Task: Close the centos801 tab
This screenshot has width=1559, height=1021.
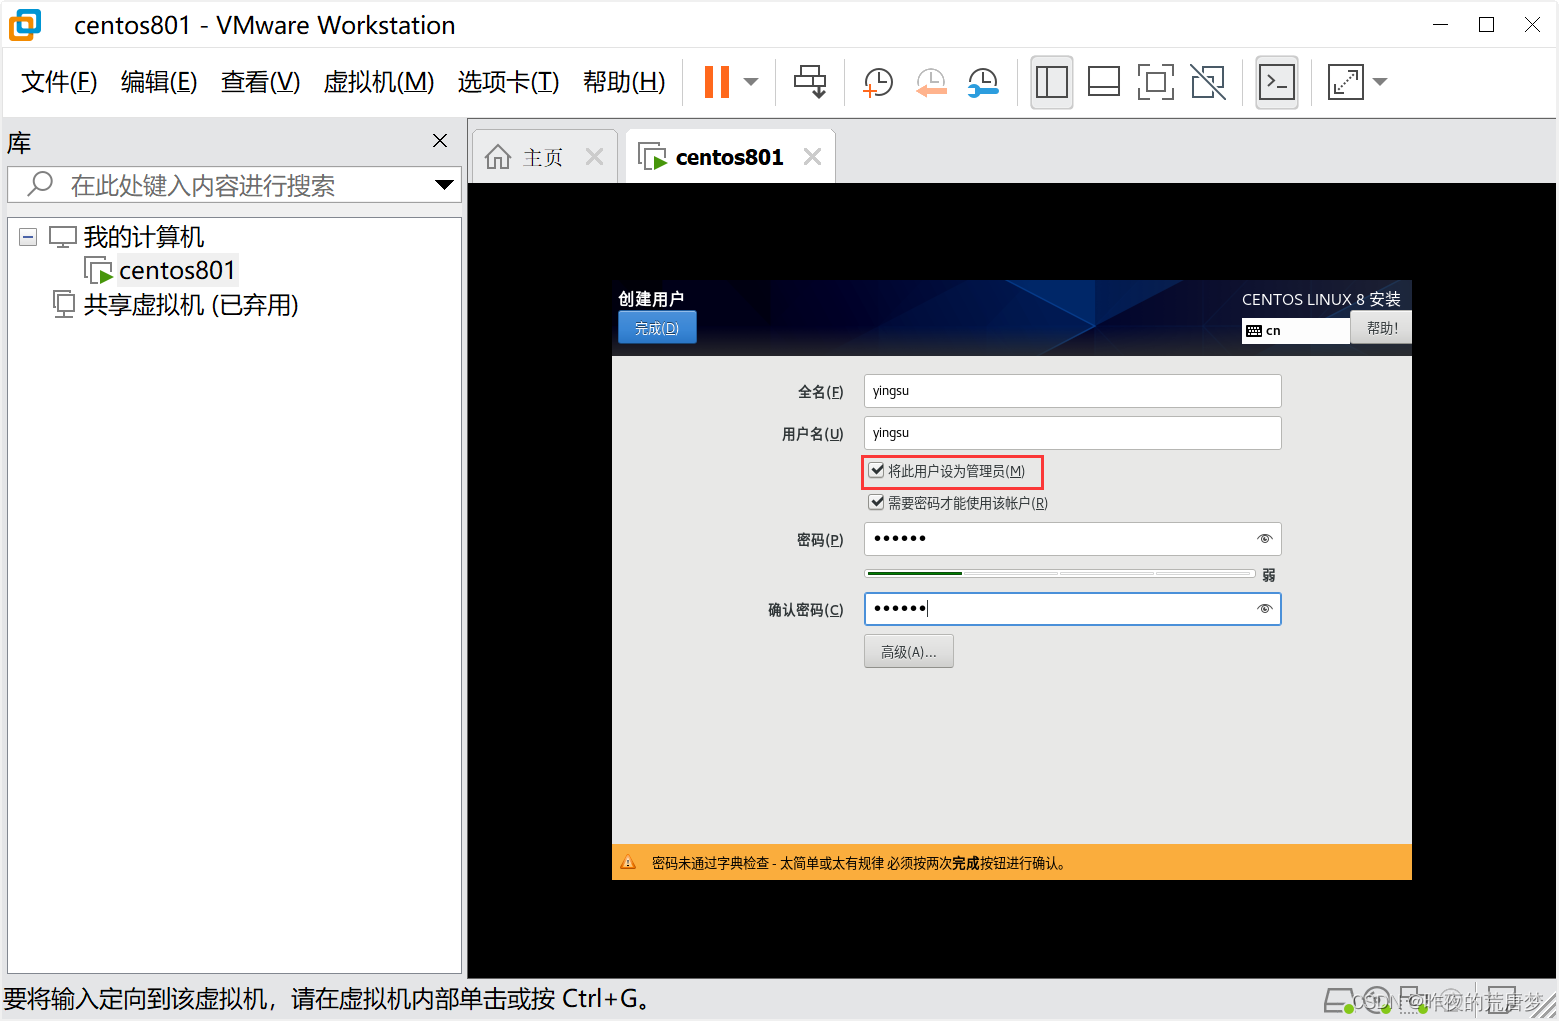Action: click(813, 157)
